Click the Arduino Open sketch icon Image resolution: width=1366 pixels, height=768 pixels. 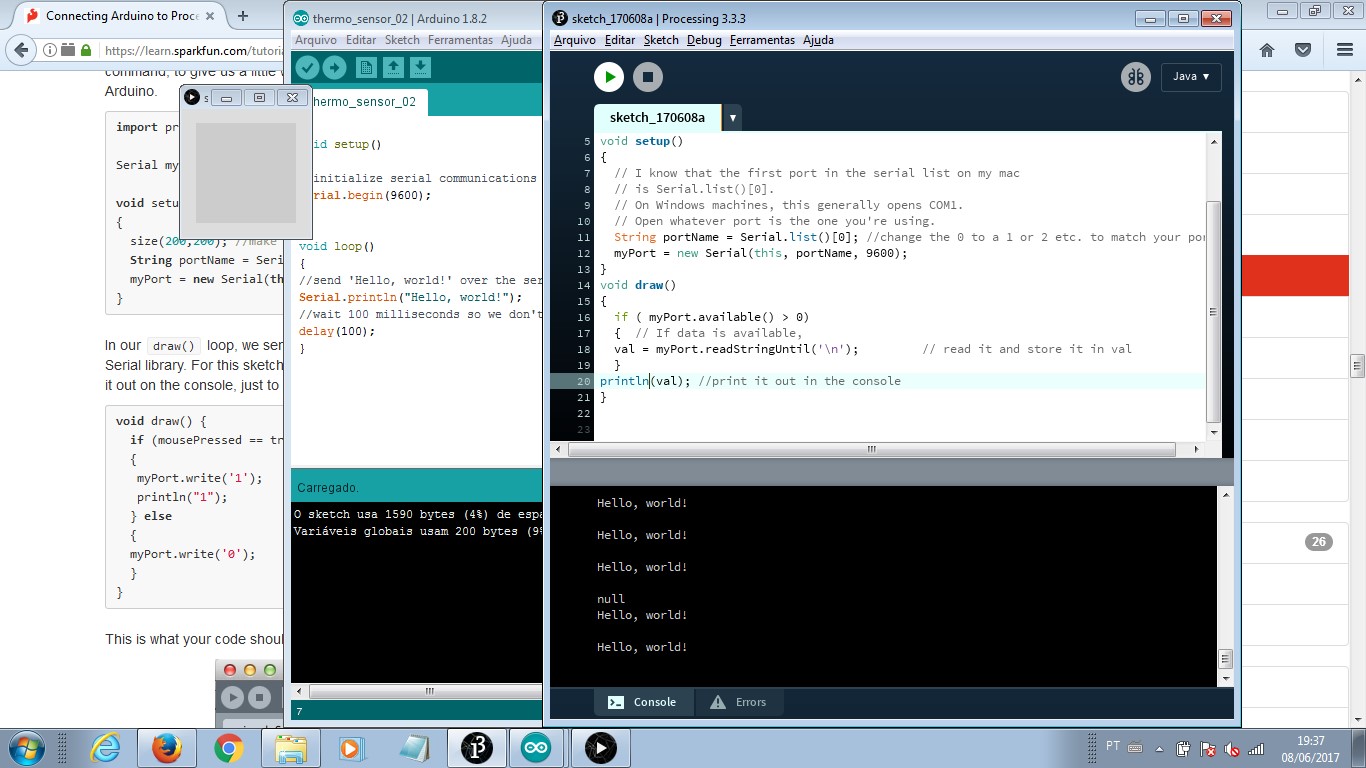coord(393,67)
